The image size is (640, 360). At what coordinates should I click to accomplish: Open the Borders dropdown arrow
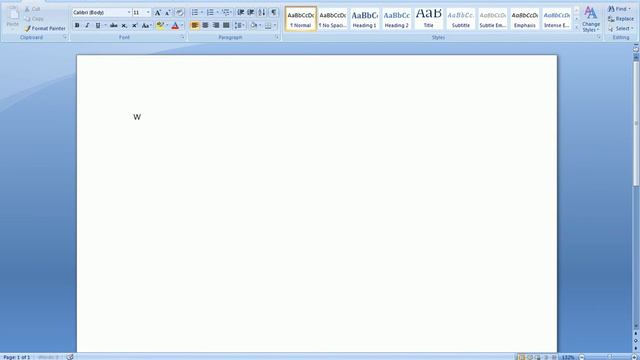[x=275, y=25]
